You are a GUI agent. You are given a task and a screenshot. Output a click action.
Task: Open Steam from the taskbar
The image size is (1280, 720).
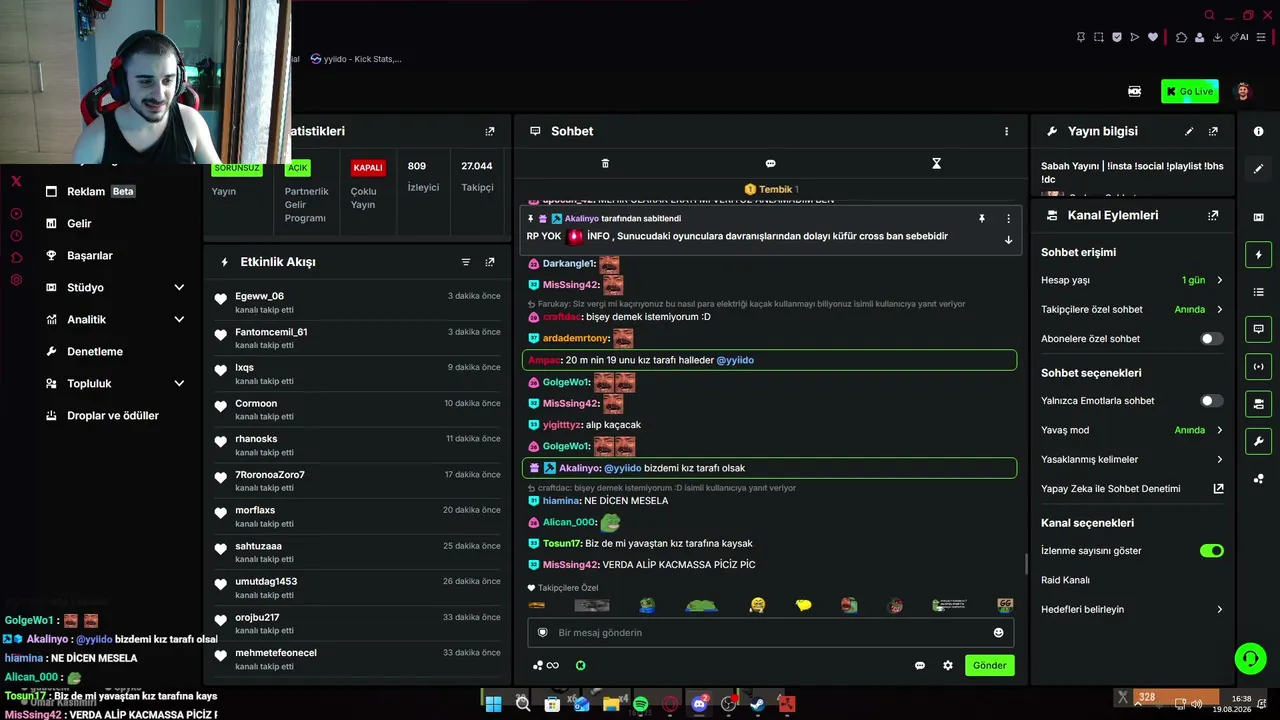coord(757,704)
